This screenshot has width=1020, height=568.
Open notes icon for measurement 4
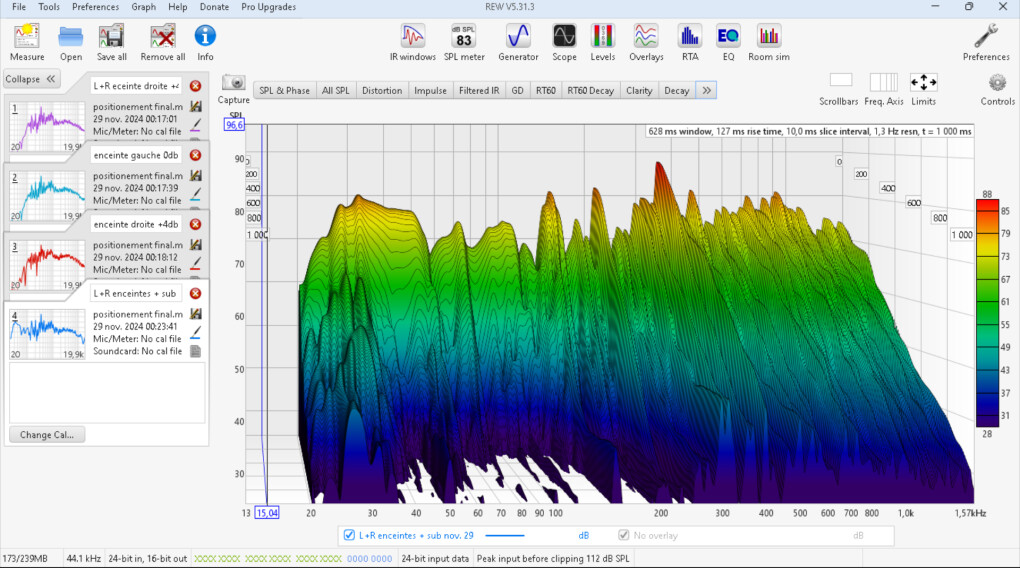(195, 351)
